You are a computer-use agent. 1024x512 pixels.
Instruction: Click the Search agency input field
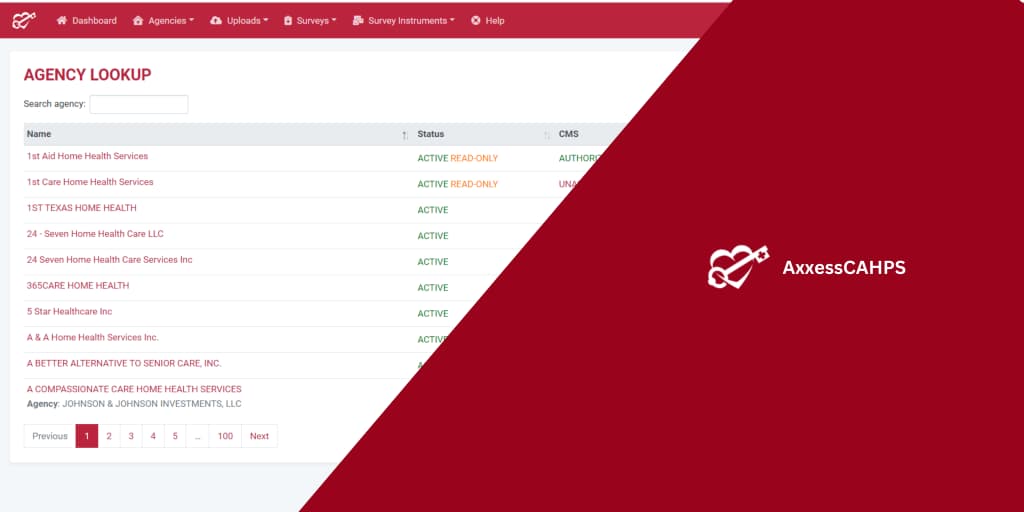tap(139, 104)
